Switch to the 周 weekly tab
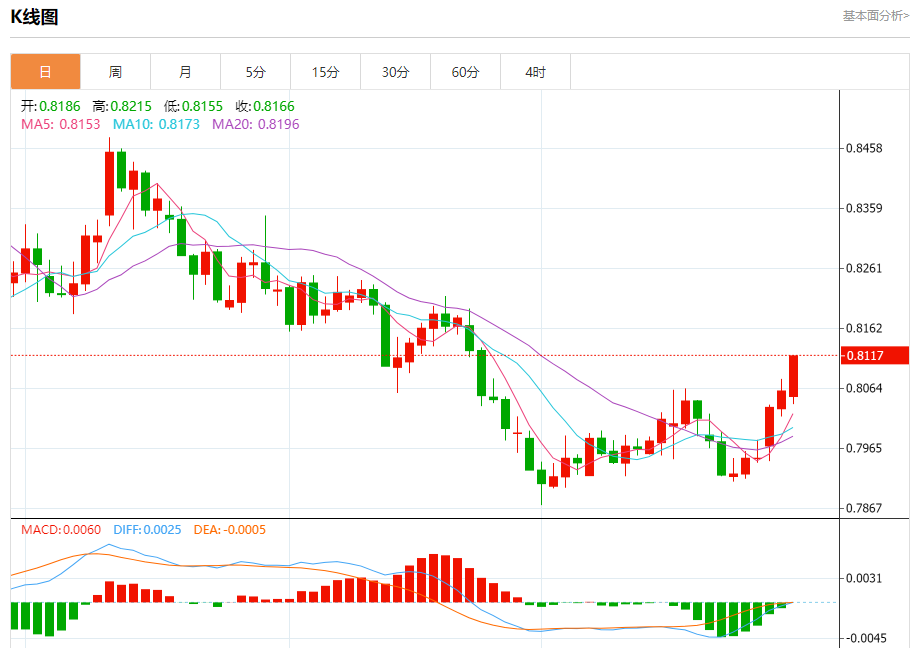The height and width of the screenshot is (648, 916). [x=116, y=72]
